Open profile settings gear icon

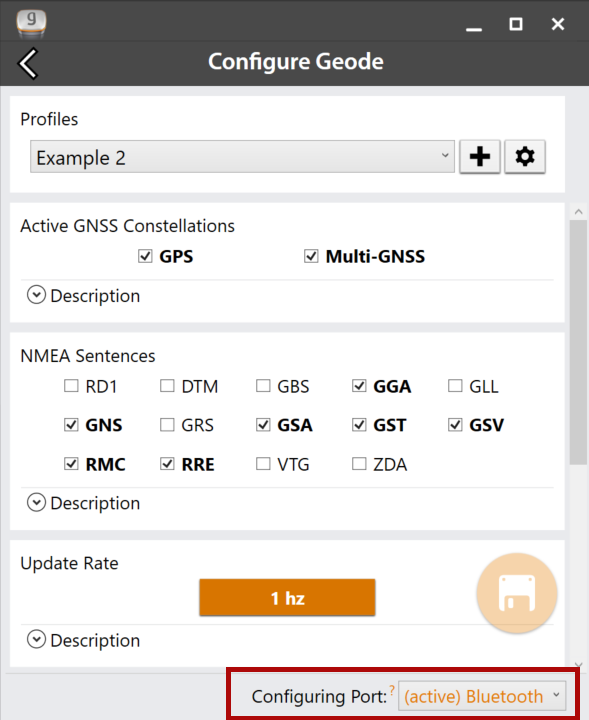[x=525, y=157]
